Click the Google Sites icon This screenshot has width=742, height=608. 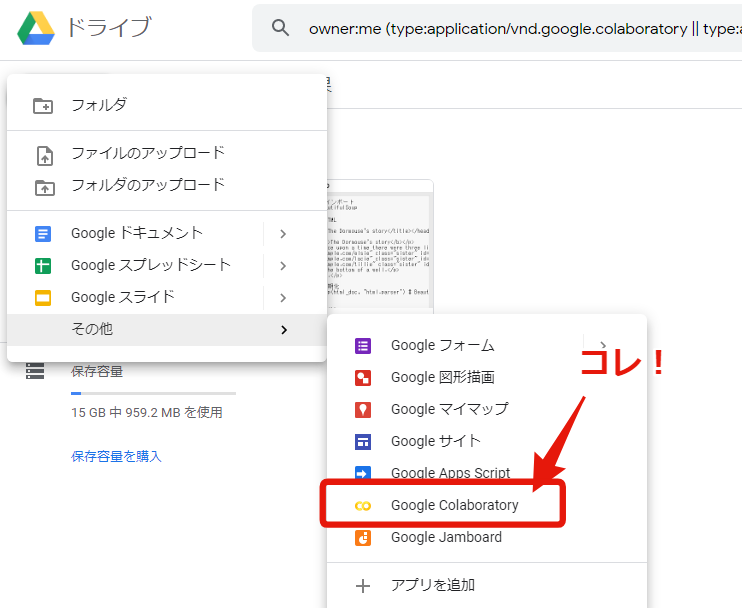coord(363,442)
